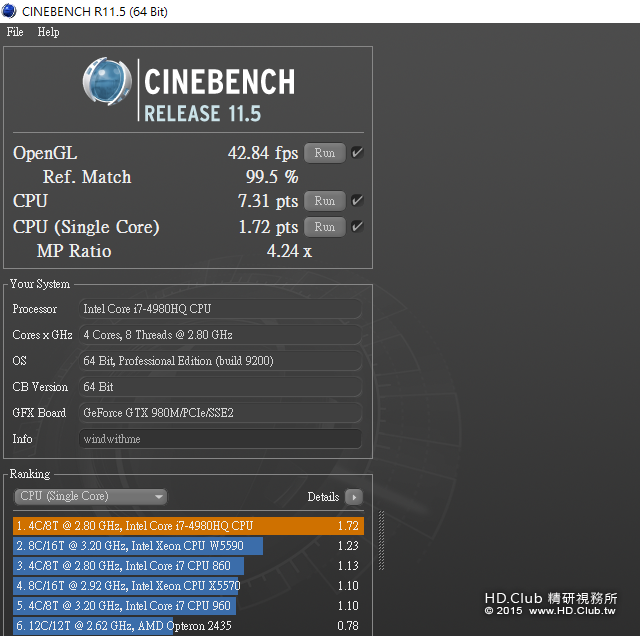
Task: Toggle the OpenGL test checkbox
Action: pyautogui.click(x=357, y=153)
